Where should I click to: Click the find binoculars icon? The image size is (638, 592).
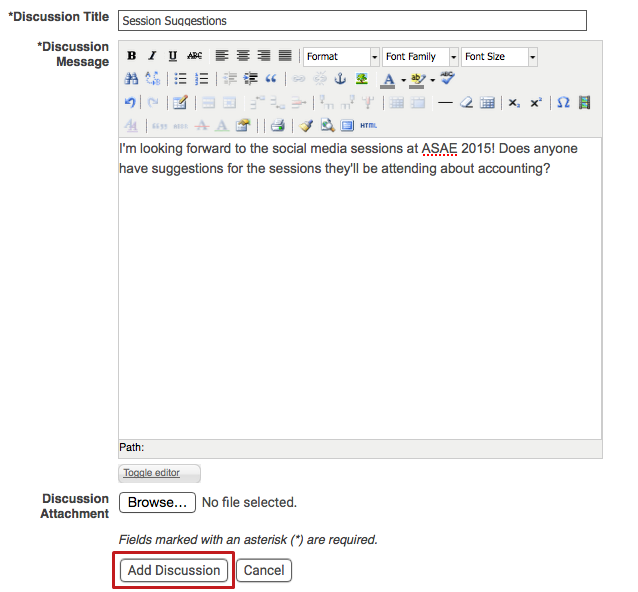pyautogui.click(x=130, y=79)
